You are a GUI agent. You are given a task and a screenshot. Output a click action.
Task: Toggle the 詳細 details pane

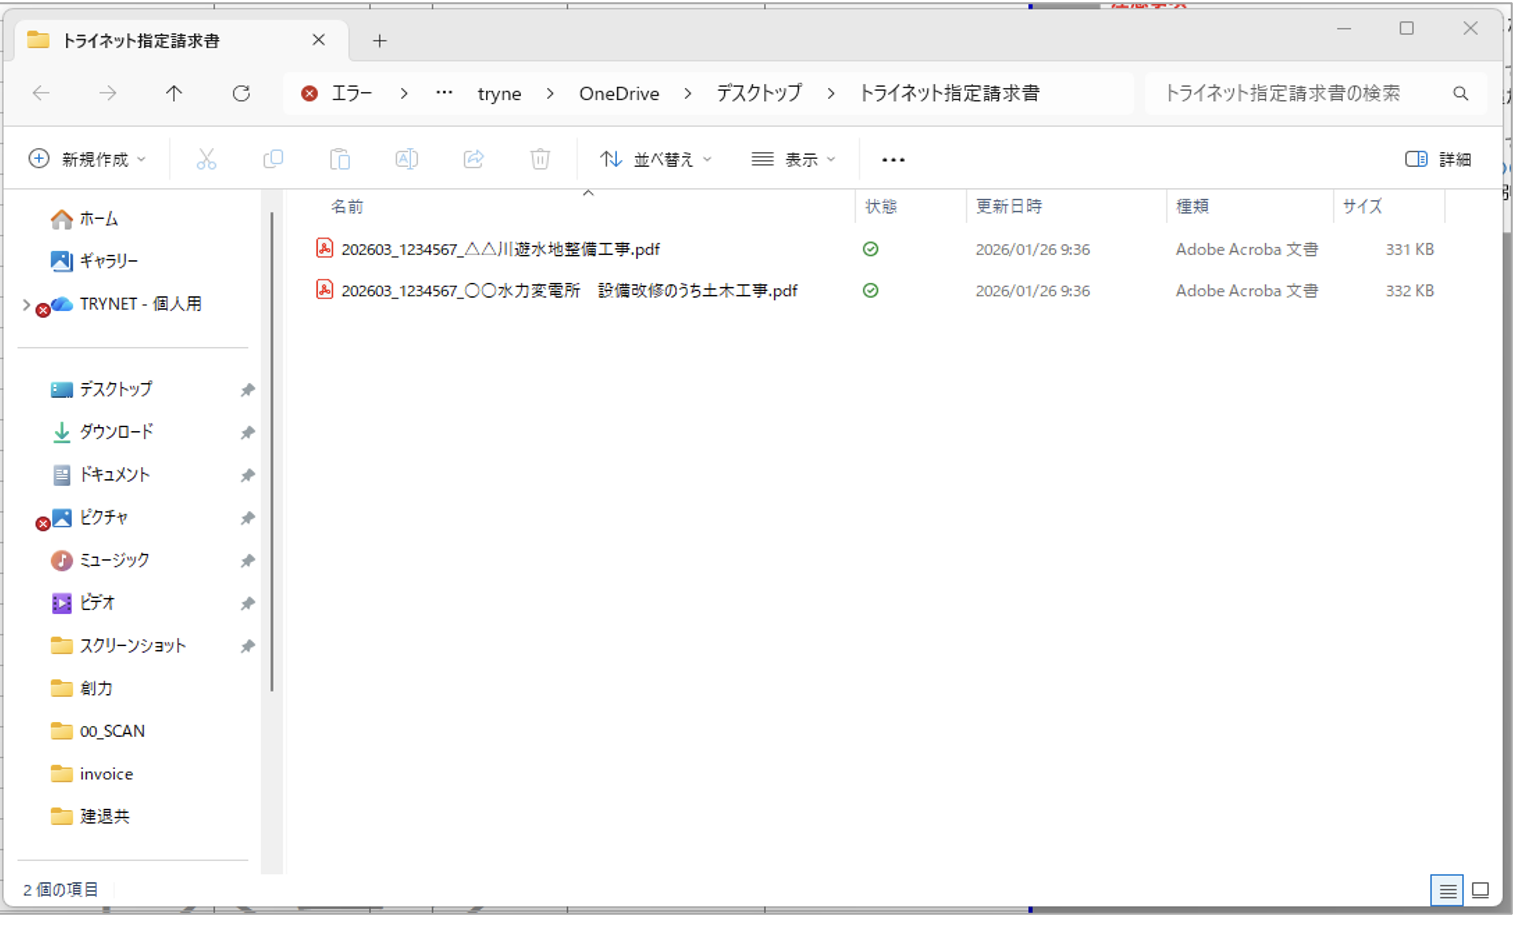tap(1438, 159)
